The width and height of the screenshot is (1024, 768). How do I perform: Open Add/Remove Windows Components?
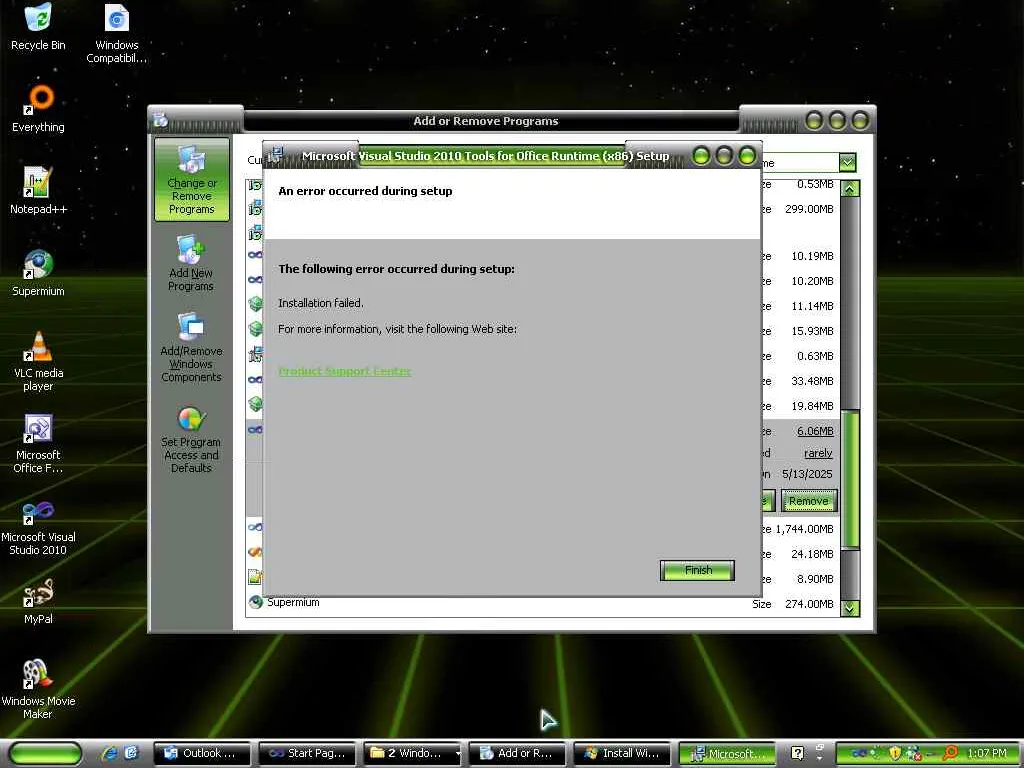click(x=191, y=347)
